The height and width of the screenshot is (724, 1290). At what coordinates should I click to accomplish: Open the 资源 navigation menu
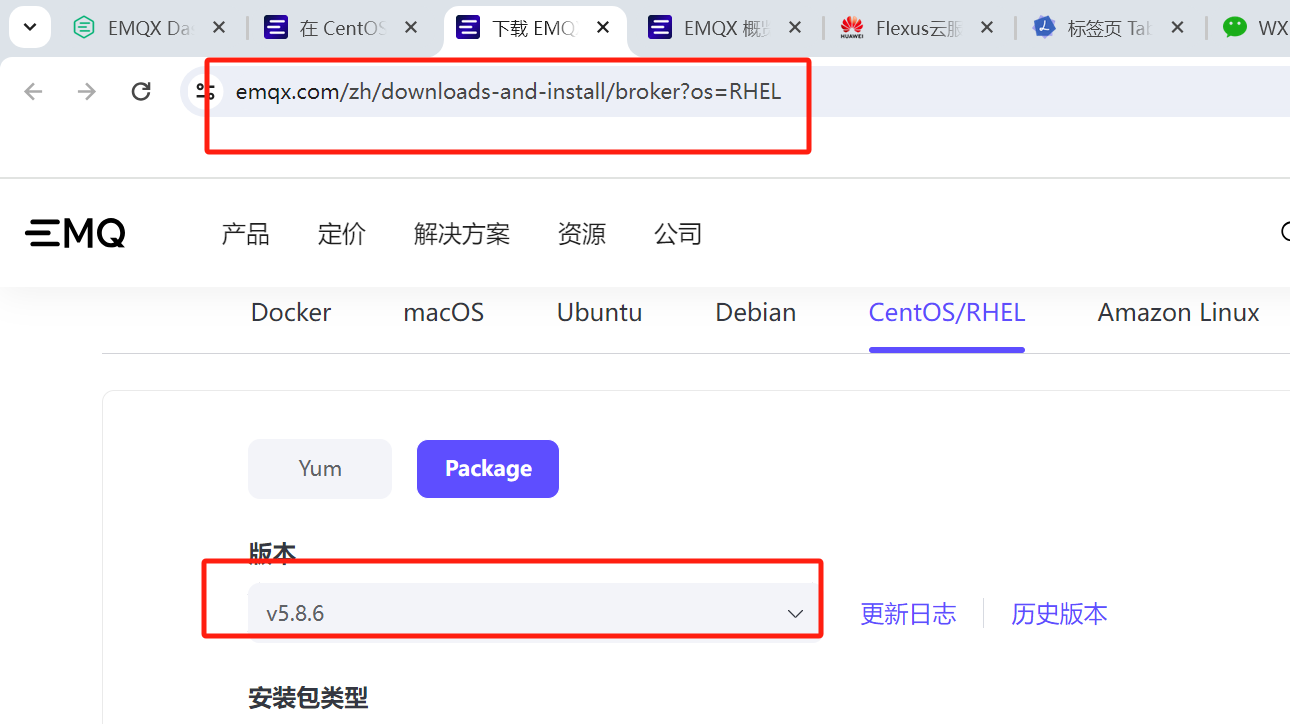582,234
